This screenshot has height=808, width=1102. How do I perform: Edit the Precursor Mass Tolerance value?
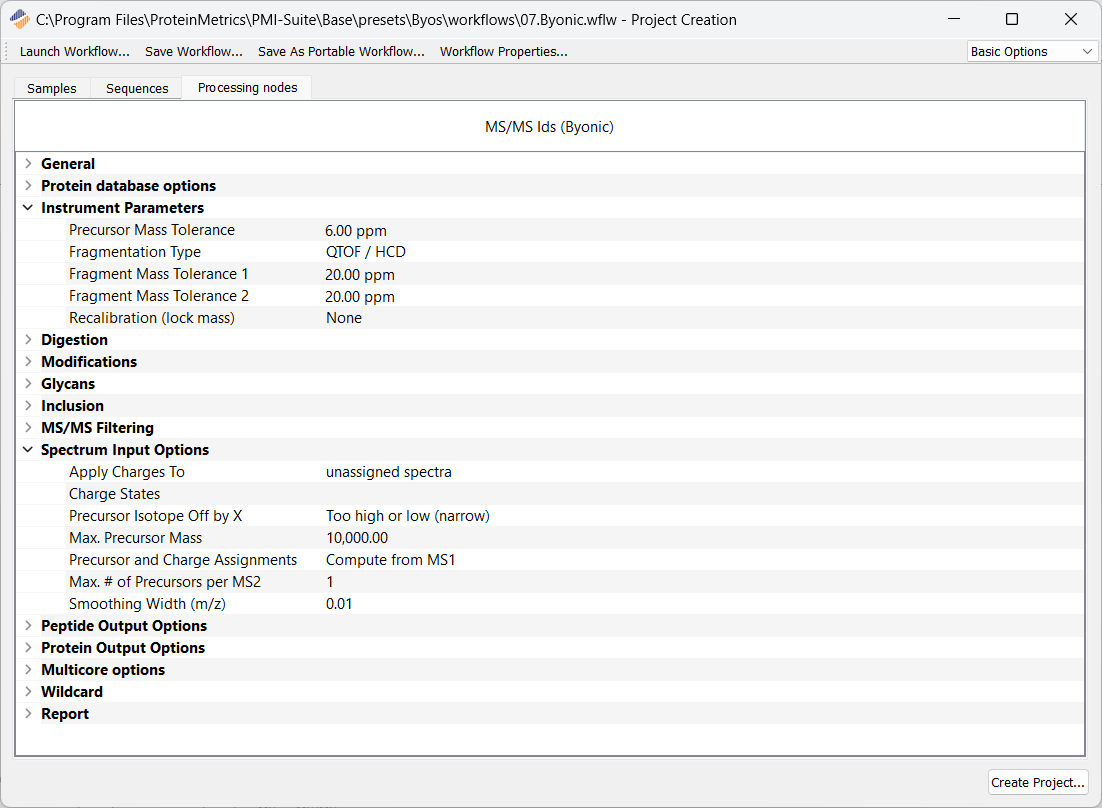tap(357, 229)
